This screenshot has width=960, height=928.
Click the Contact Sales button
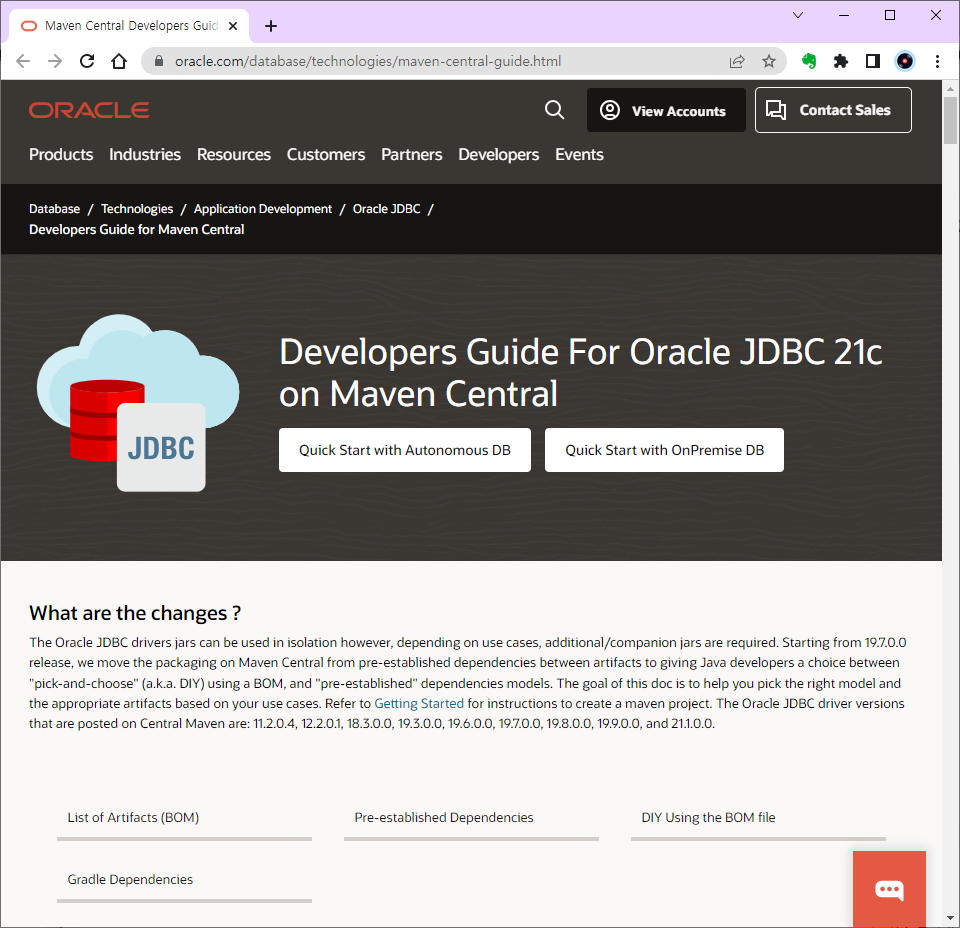click(x=833, y=110)
